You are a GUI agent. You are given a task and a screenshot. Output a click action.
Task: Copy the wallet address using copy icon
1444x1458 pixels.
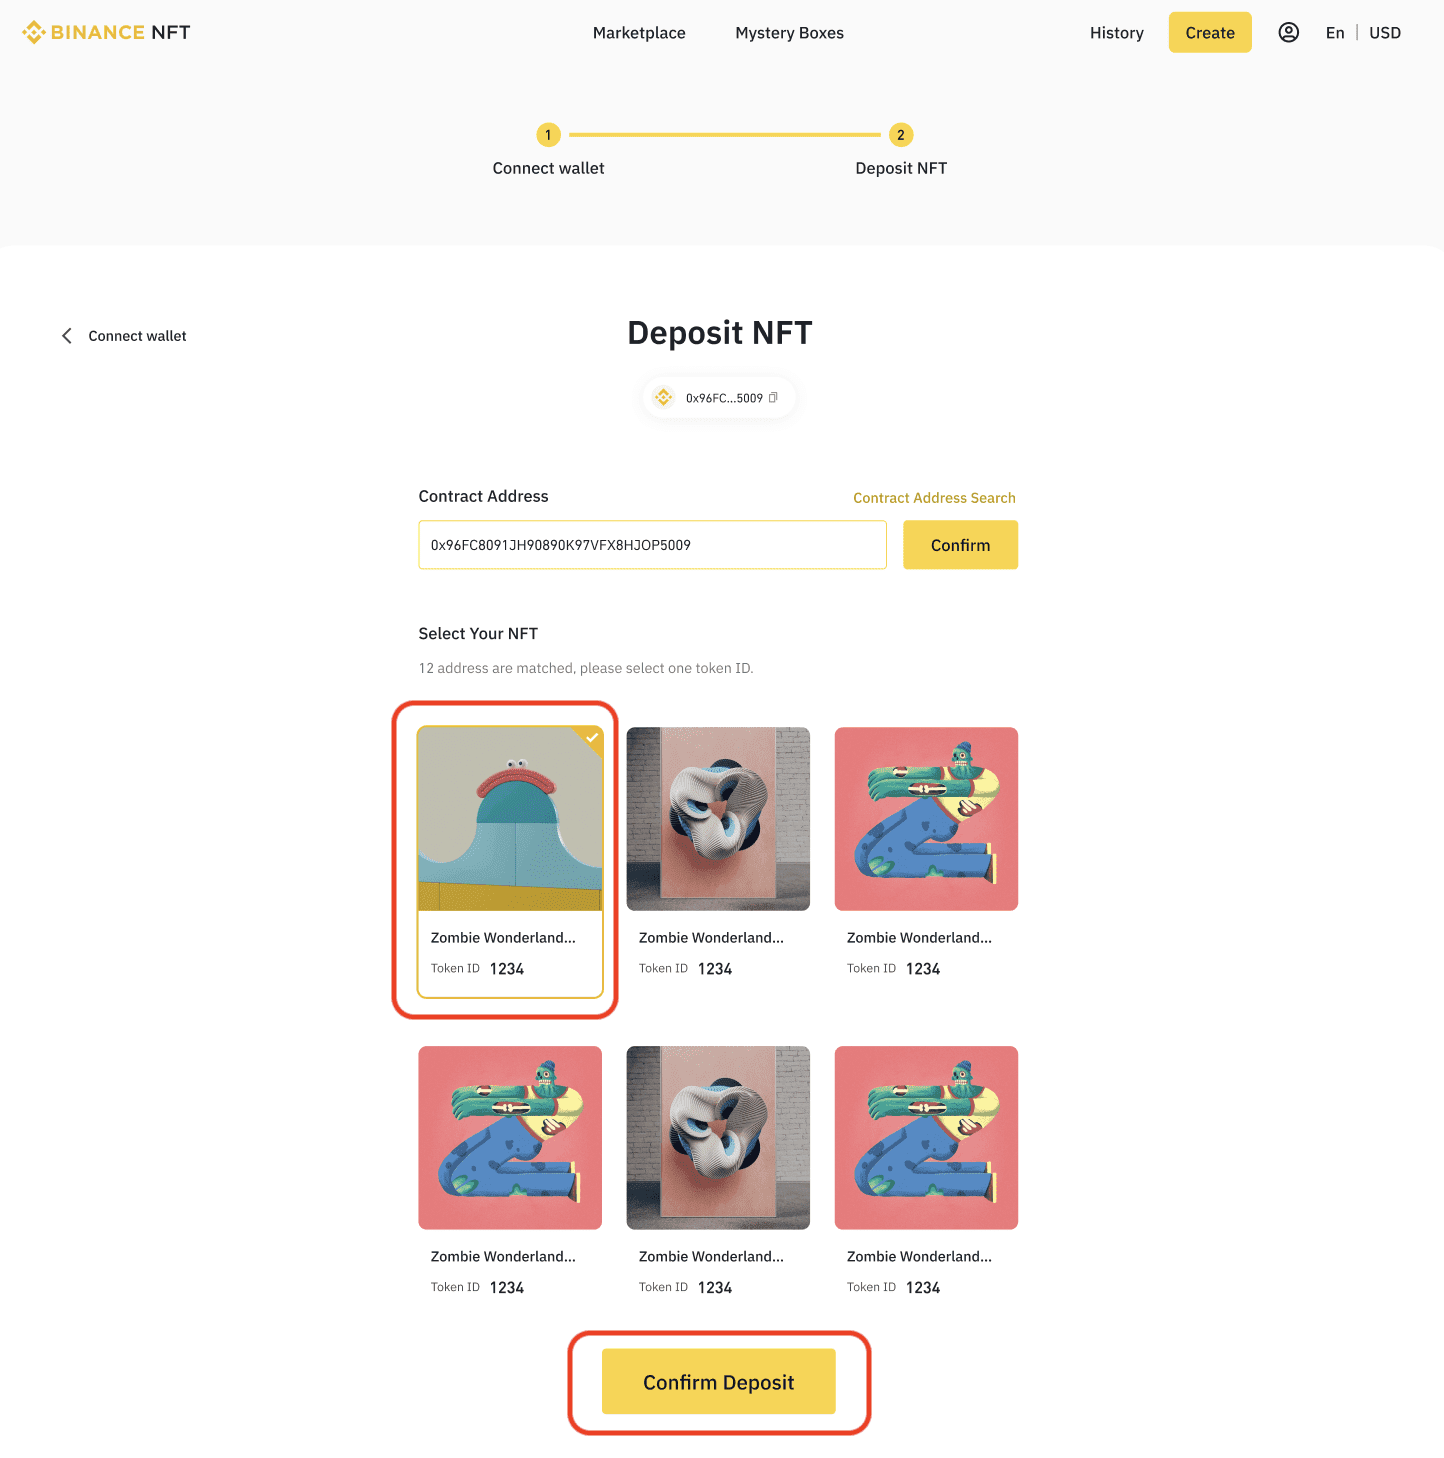(773, 397)
